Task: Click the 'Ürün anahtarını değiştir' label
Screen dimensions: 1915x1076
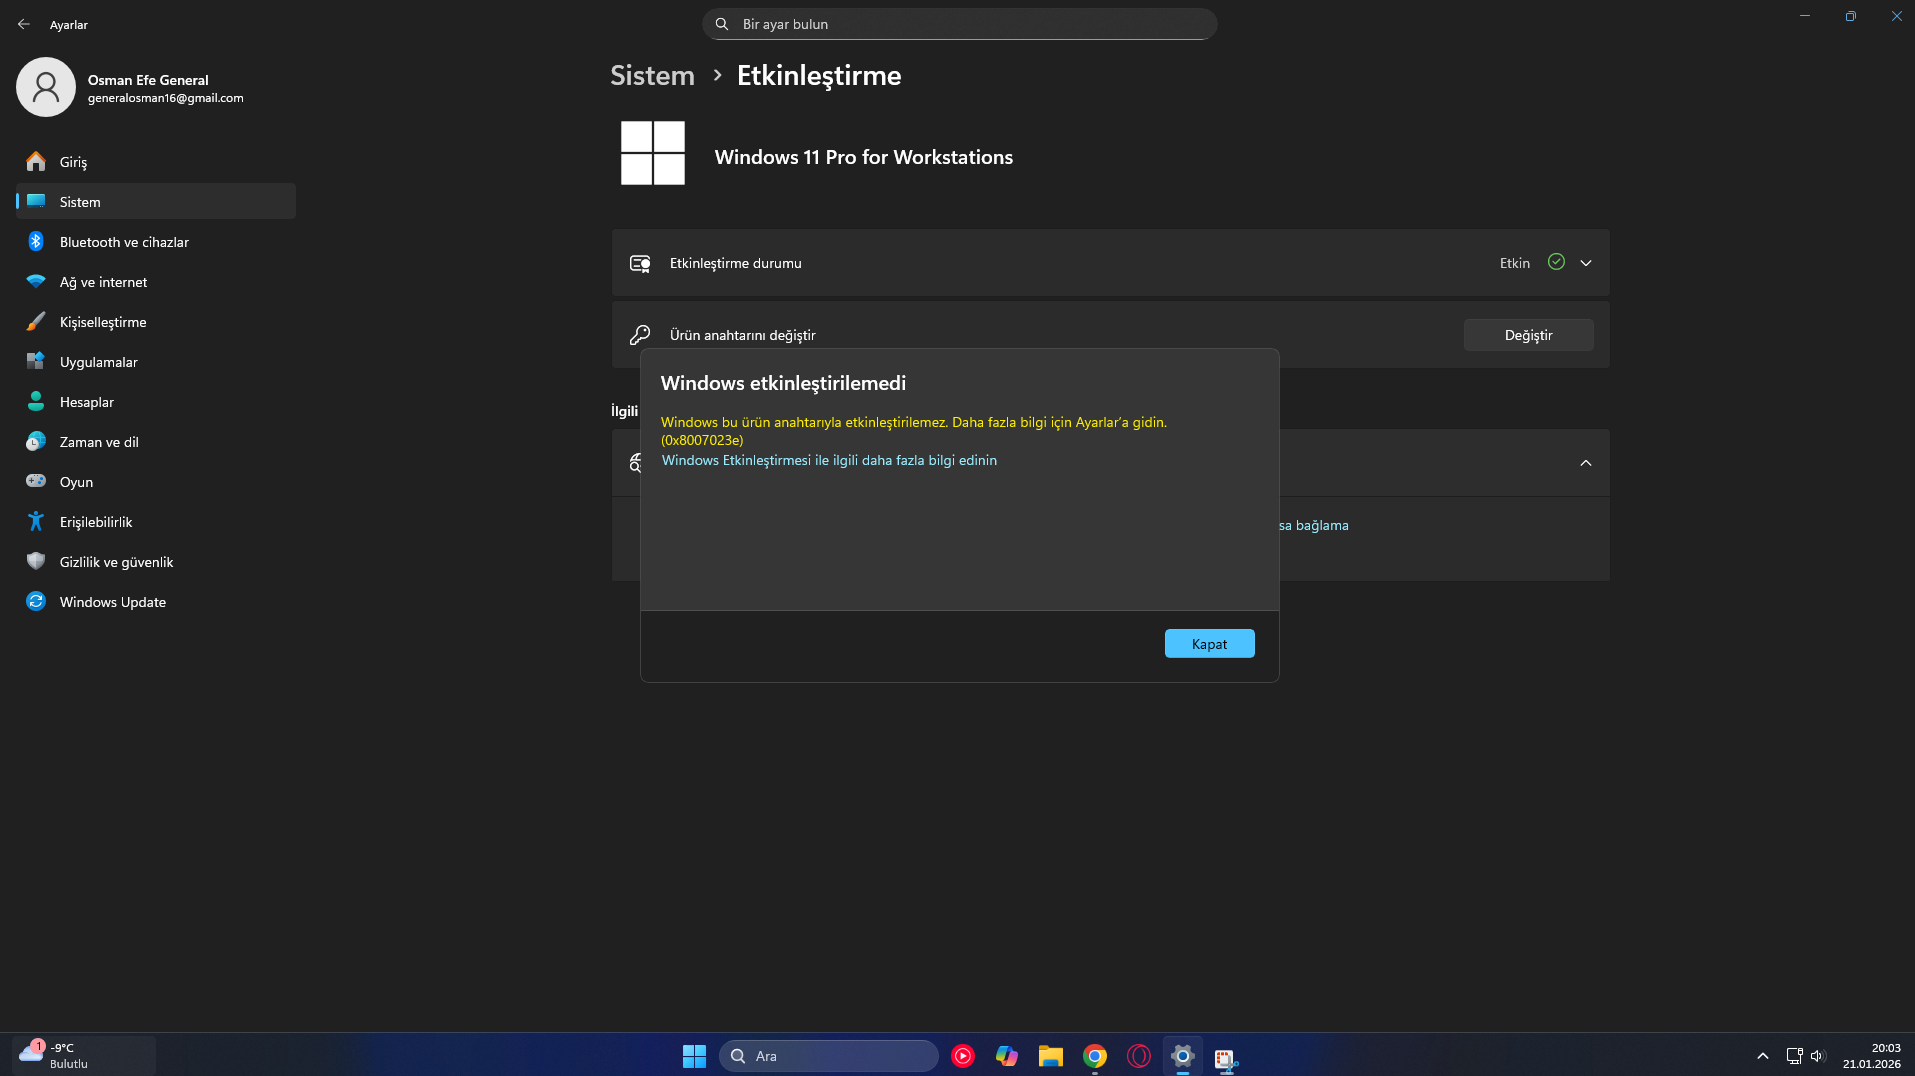Action: coord(742,335)
